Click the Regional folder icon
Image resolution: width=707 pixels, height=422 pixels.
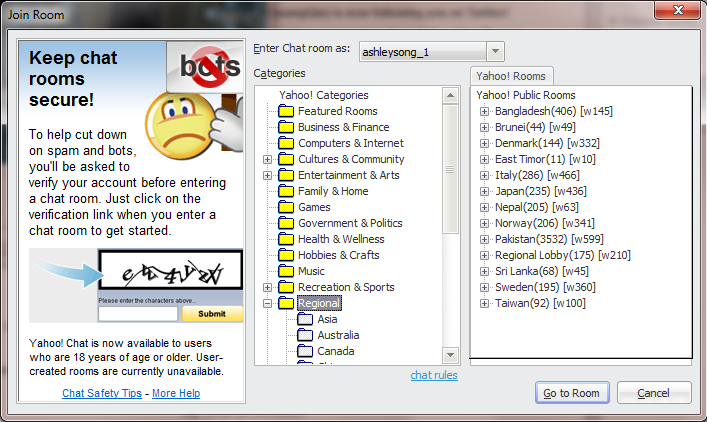point(286,303)
